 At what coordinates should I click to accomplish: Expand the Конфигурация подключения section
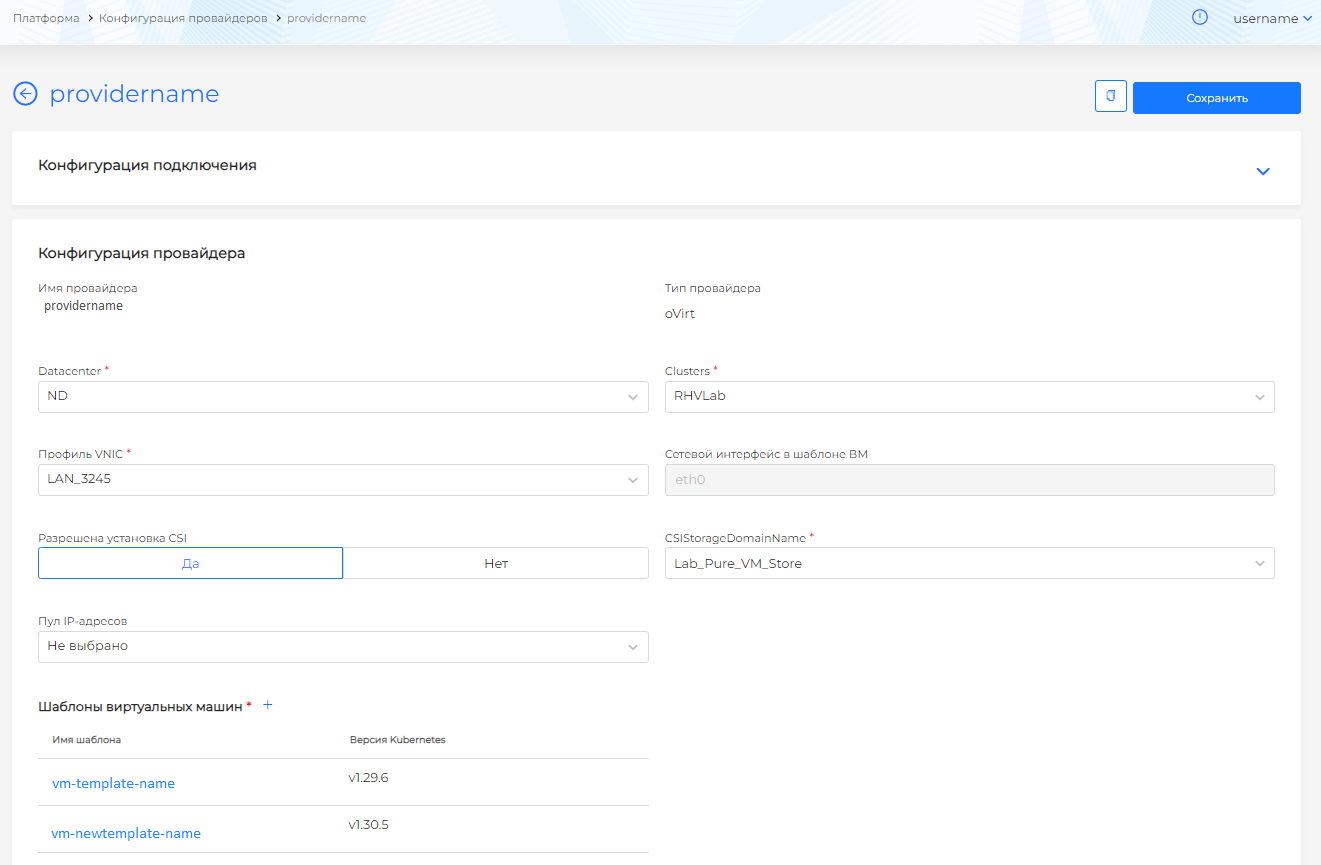coord(1262,171)
